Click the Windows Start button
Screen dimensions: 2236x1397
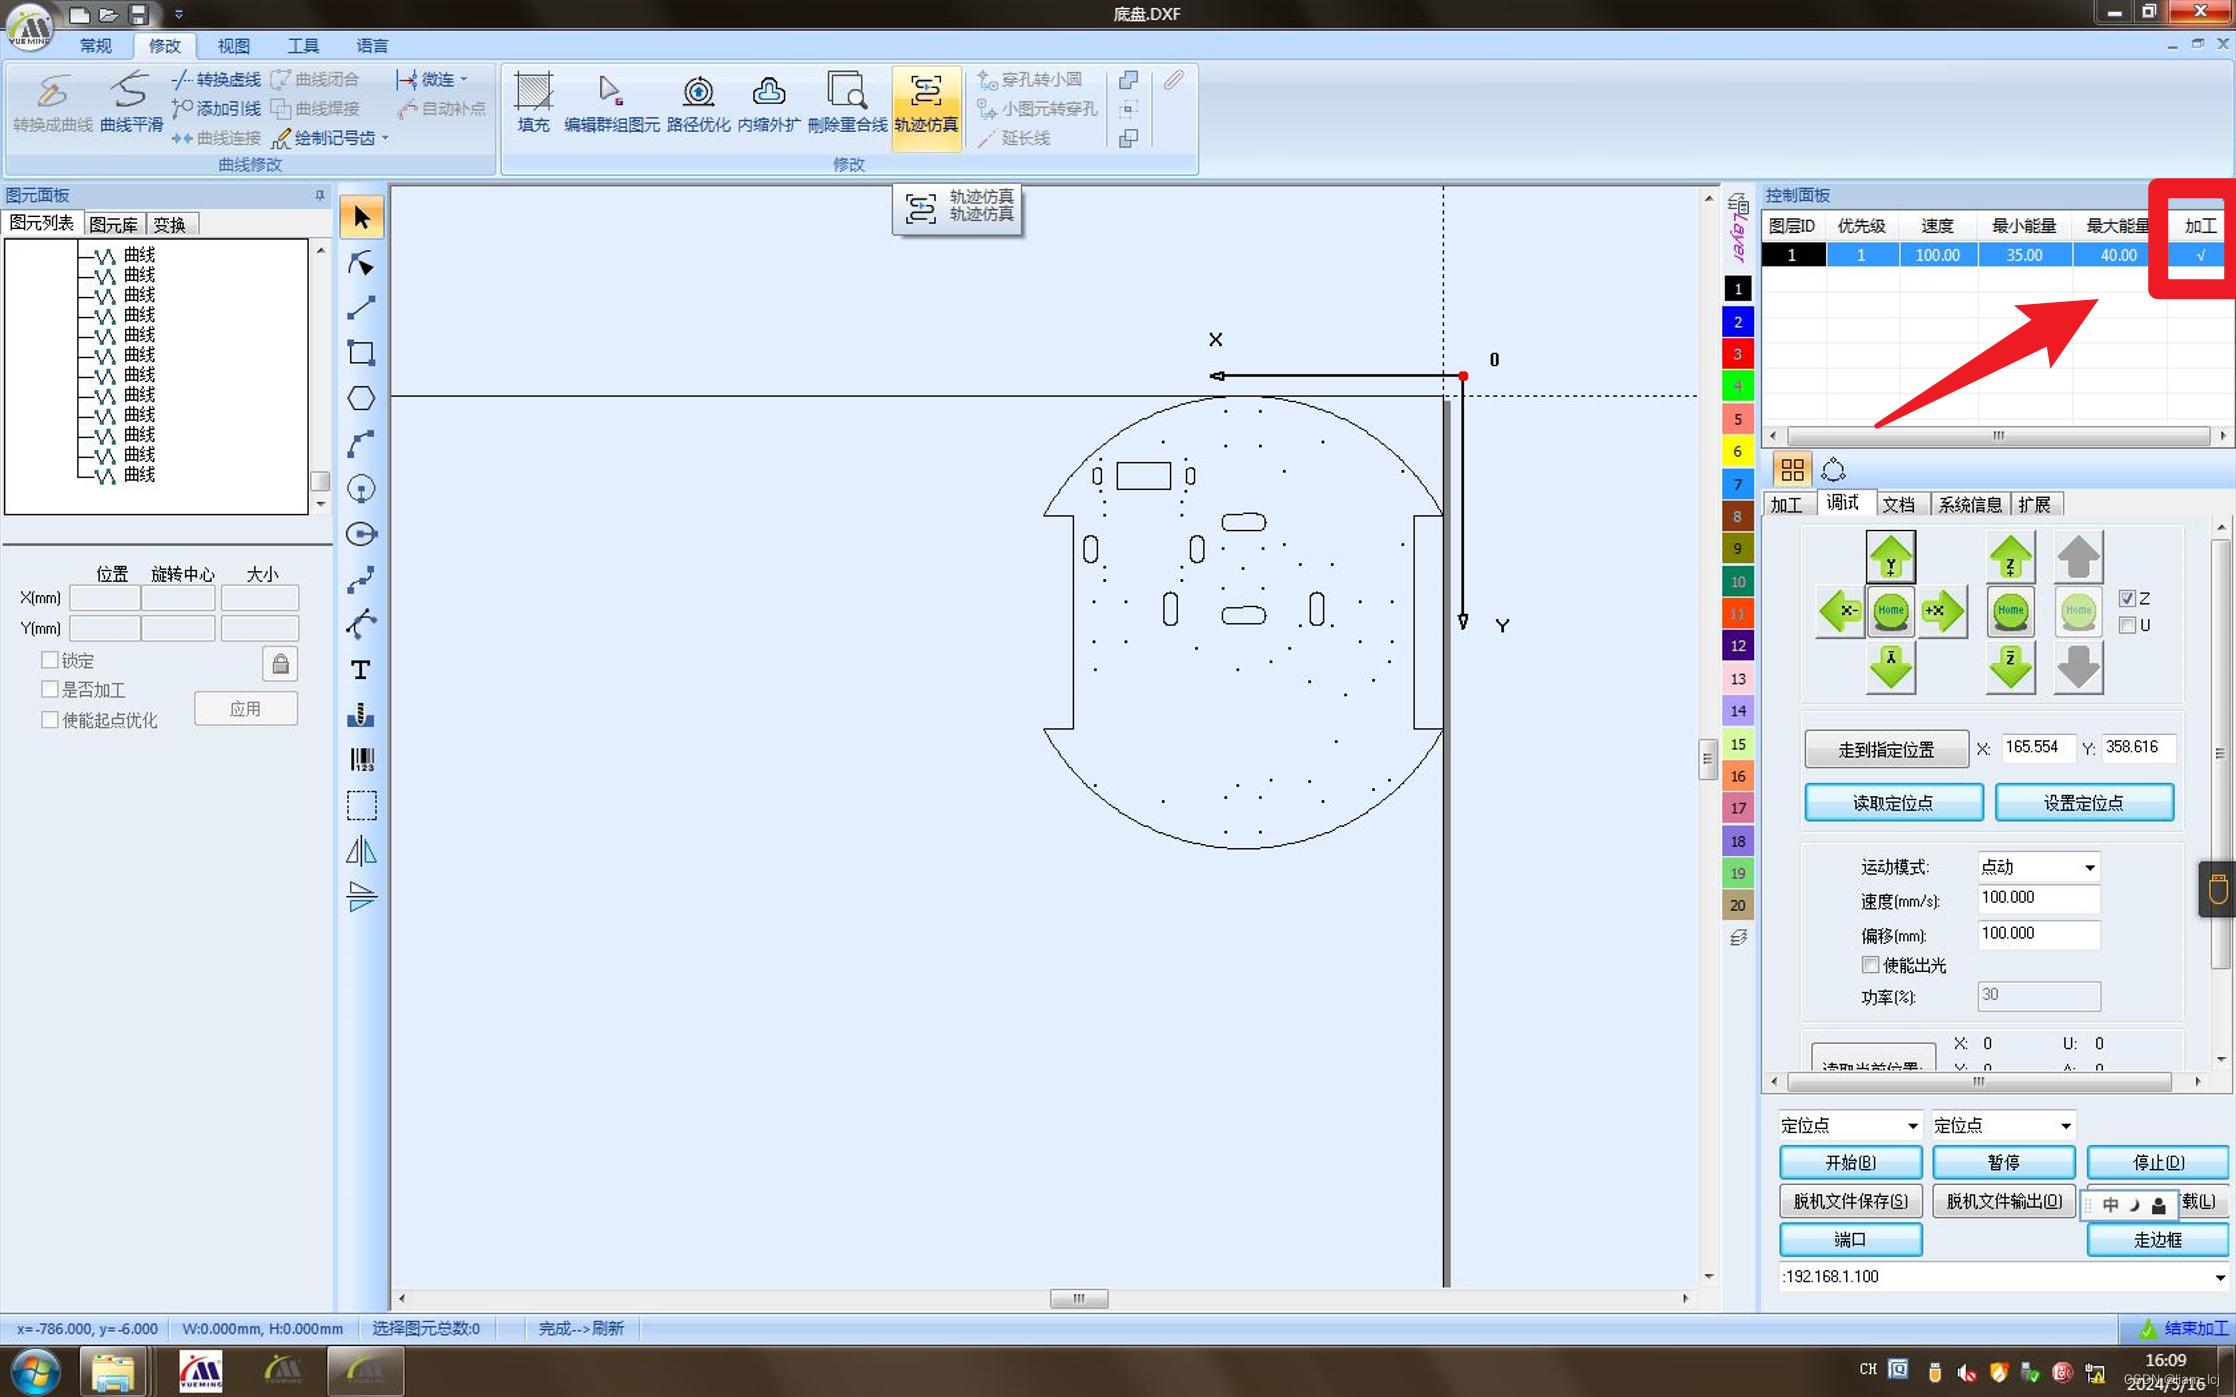point(35,1371)
